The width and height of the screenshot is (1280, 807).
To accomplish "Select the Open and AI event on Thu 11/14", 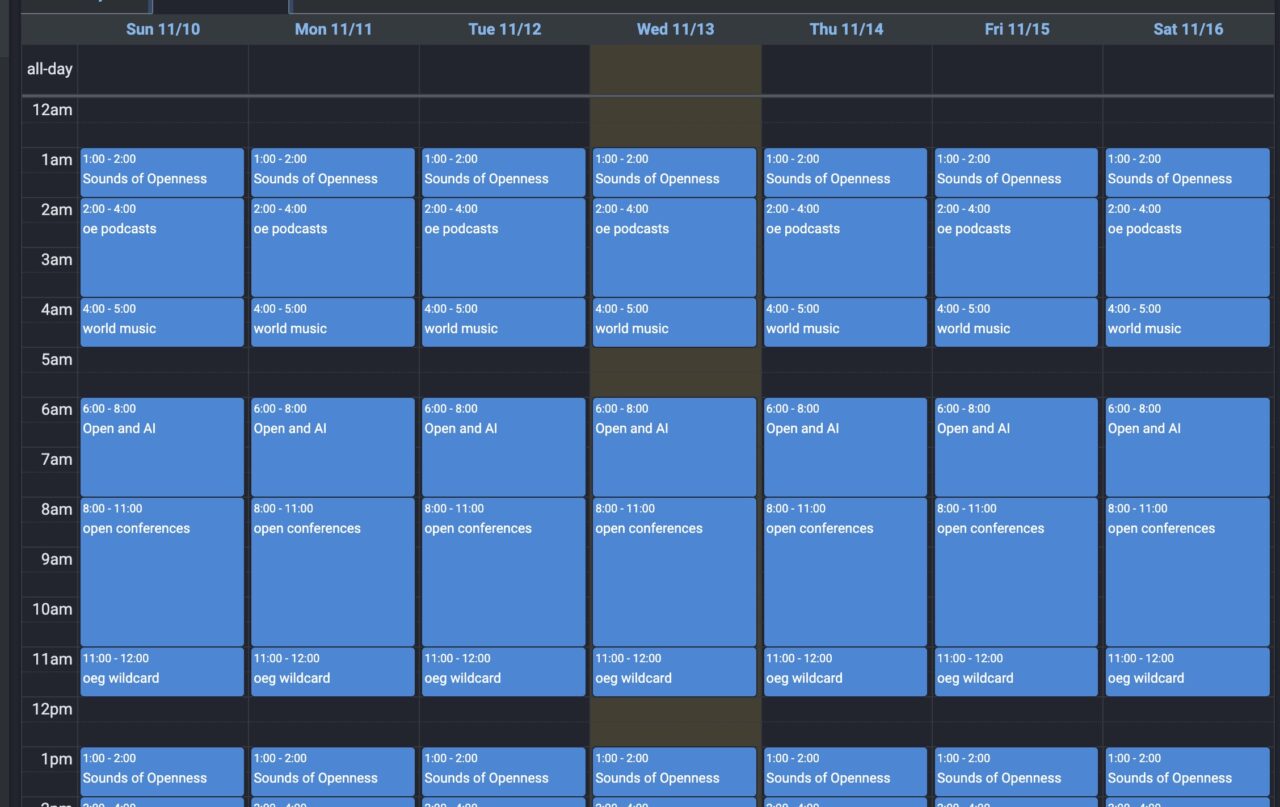I will 846,447.
